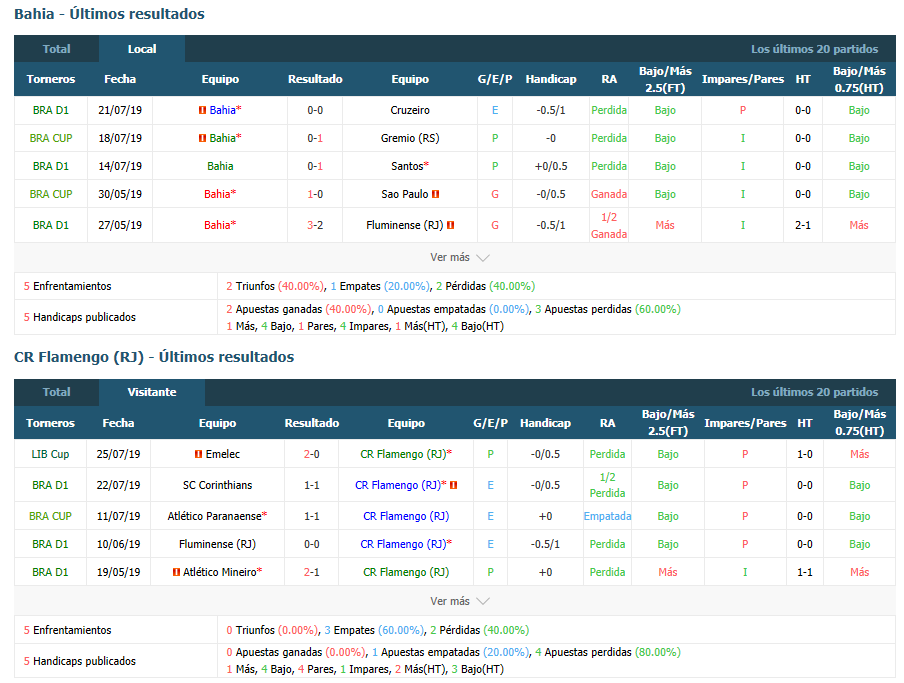Click 'Bahia - Últimos resultados' heading
The width and height of the screenshot is (904, 683).
[109, 14]
